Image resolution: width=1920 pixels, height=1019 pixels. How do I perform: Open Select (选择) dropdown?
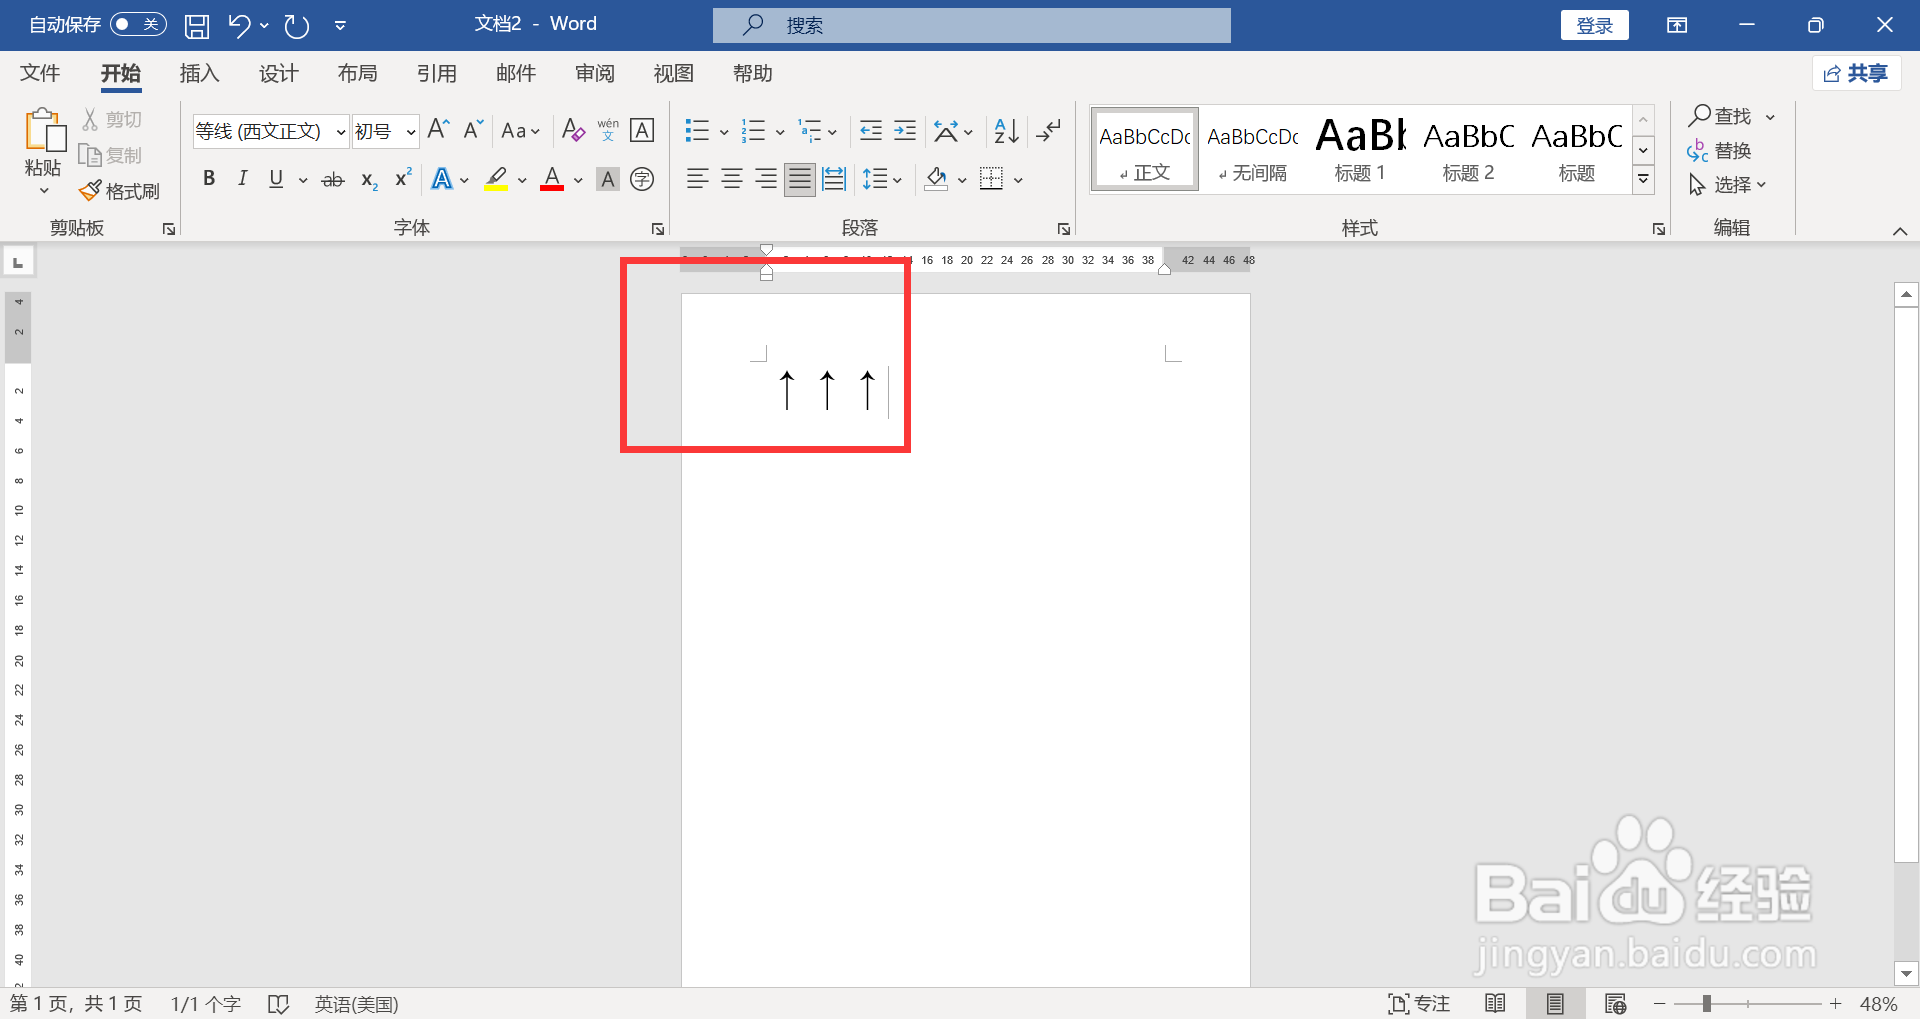pyautogui.click(x=1728, y=185)
